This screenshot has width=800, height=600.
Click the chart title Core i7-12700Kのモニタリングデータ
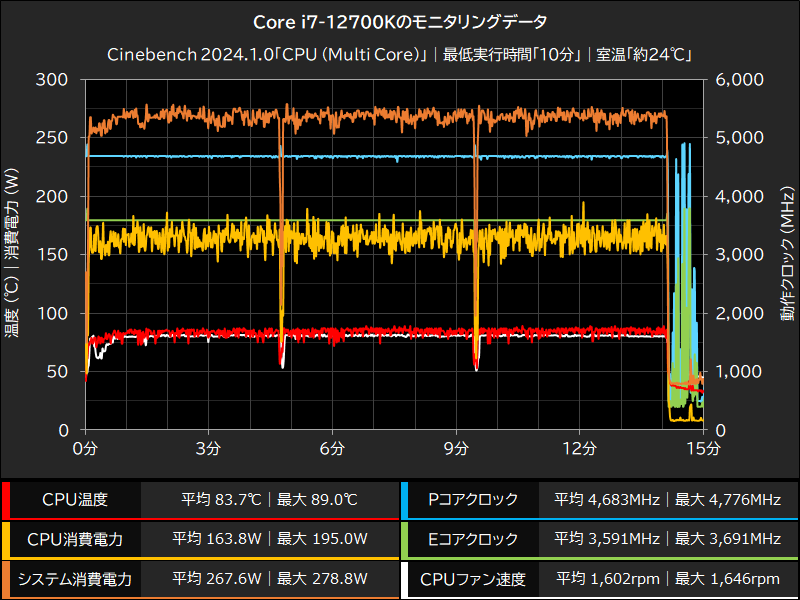[x=400, y=18]
